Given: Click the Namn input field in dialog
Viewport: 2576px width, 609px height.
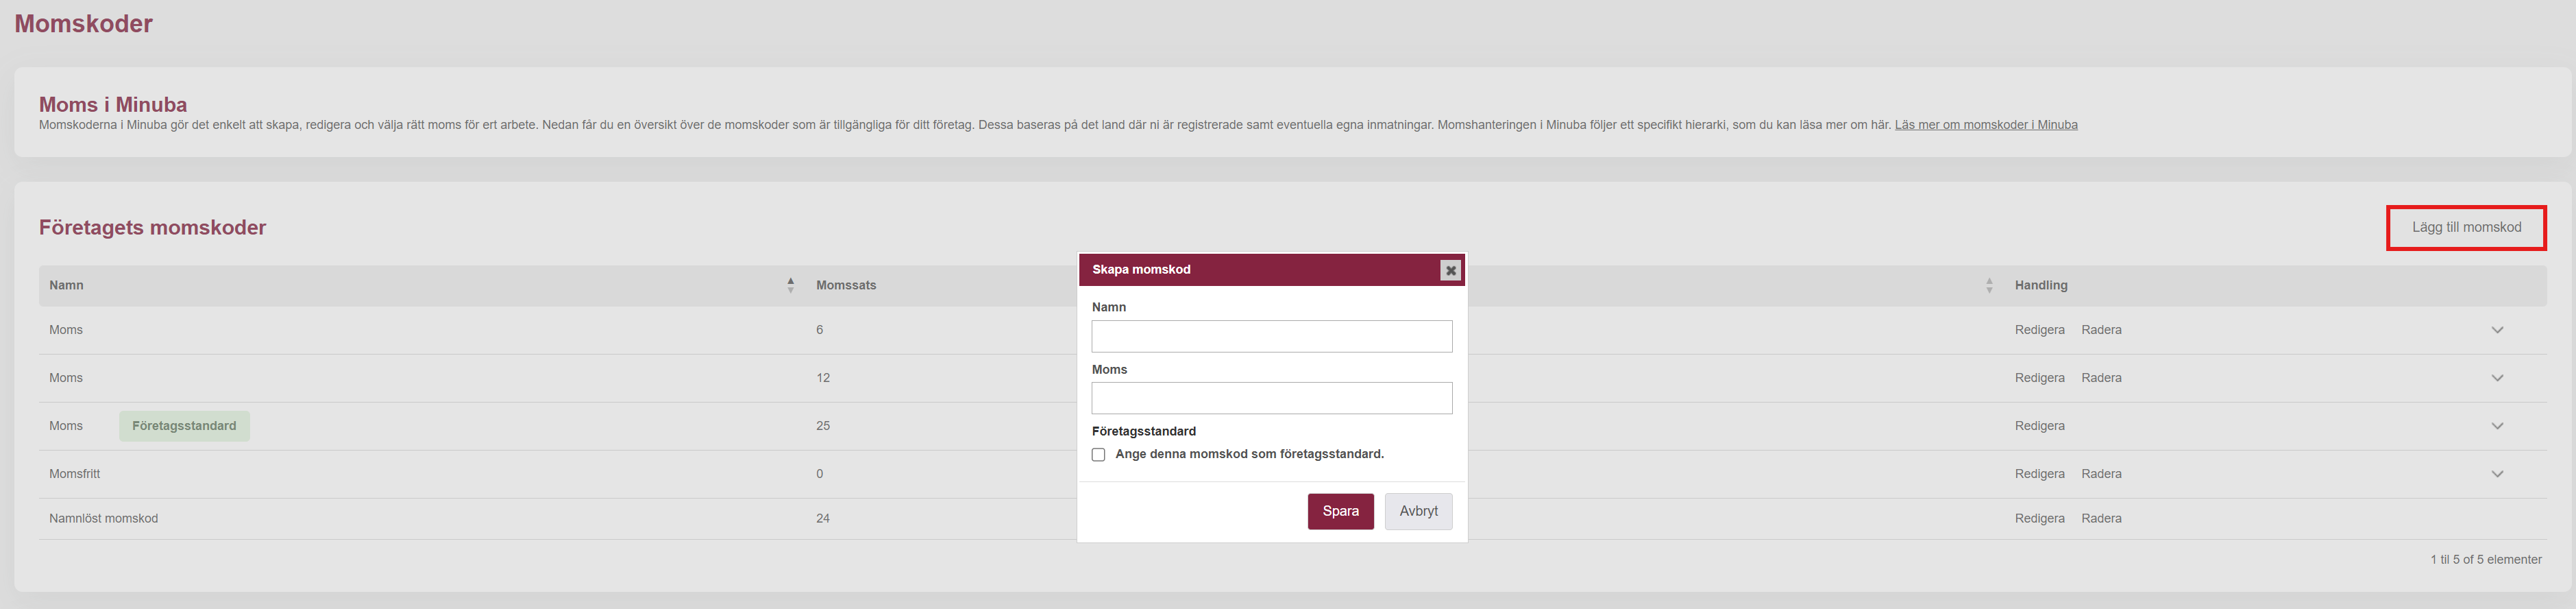Looking at the screenshot, I should click(1271, 336).
